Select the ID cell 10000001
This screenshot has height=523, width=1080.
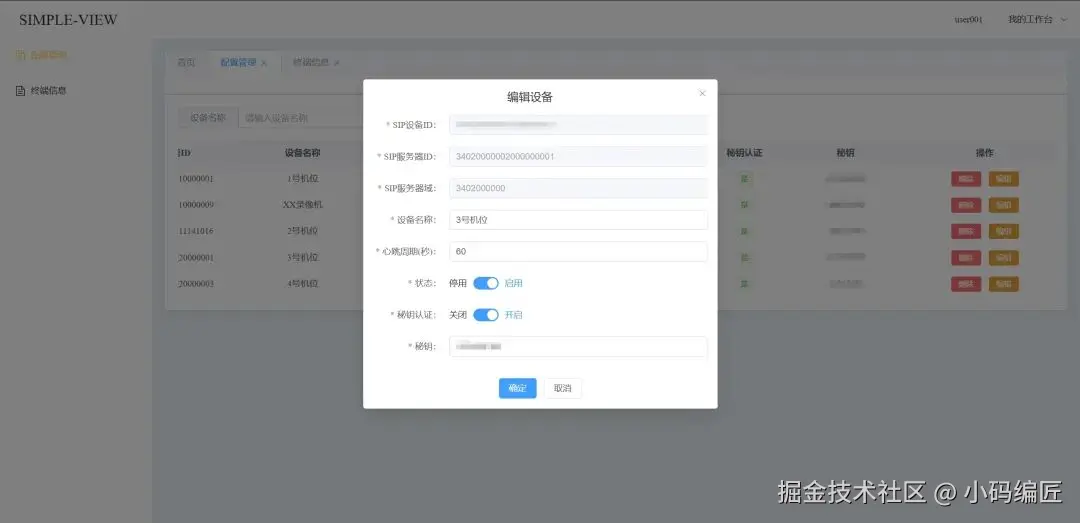196,179
